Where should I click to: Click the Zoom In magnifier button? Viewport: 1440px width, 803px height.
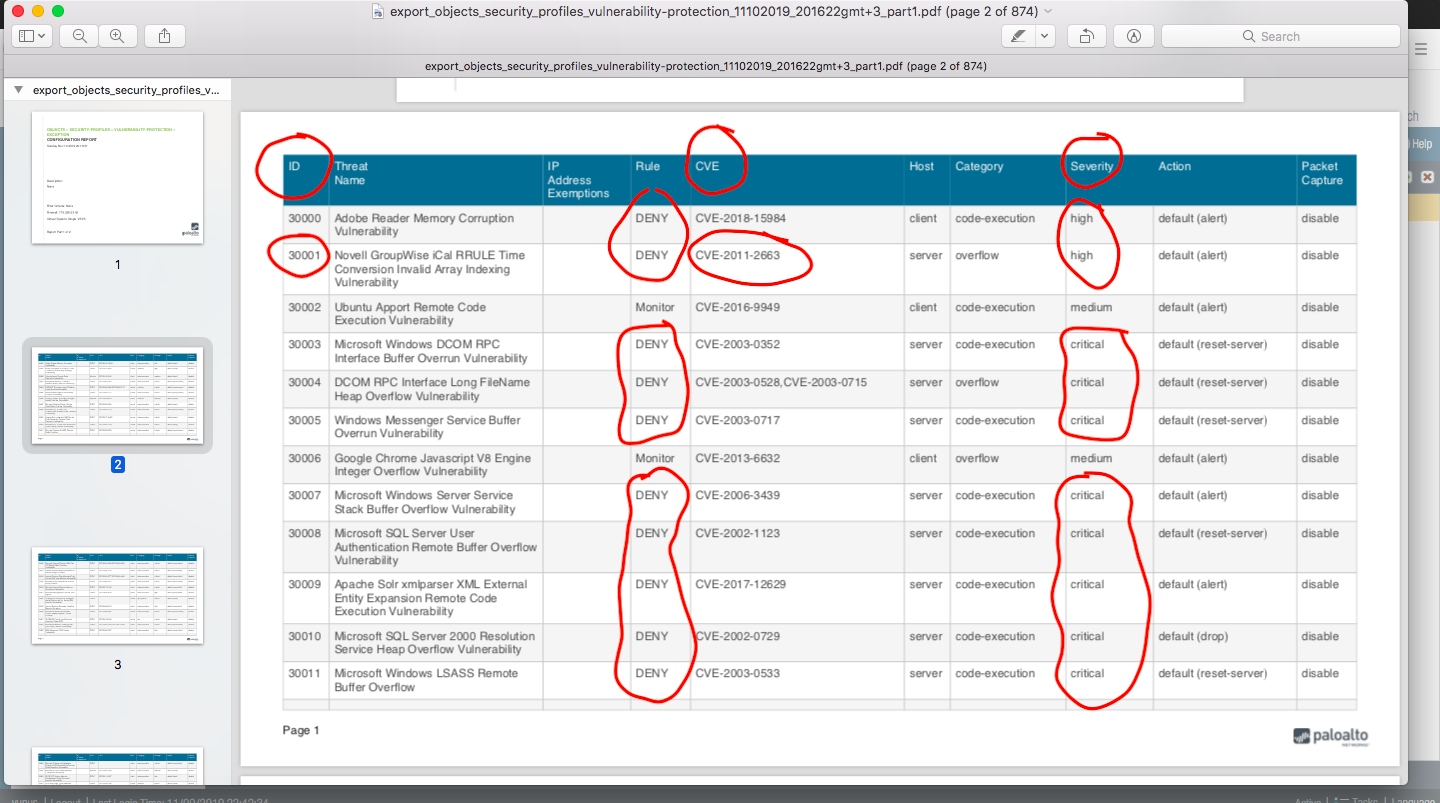[117, 36]
